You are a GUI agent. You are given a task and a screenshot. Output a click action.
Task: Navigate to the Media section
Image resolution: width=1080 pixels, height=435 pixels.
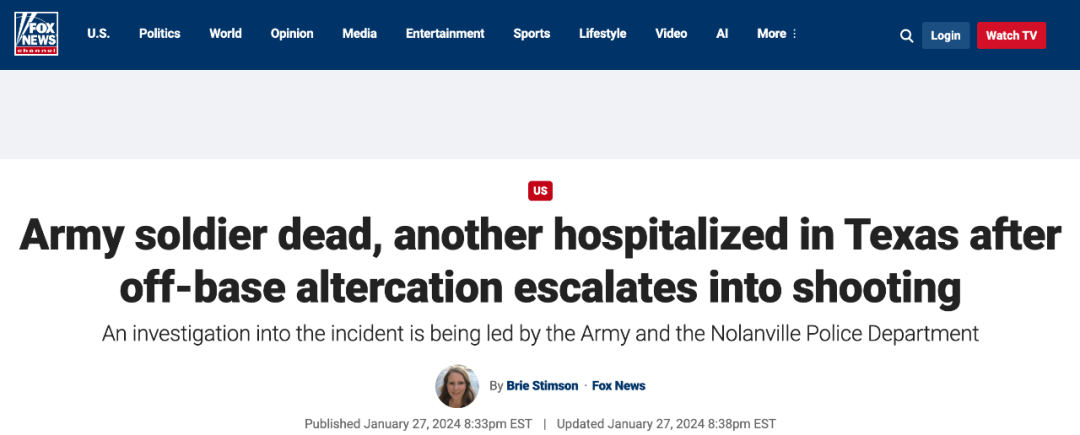coord(359,34)
